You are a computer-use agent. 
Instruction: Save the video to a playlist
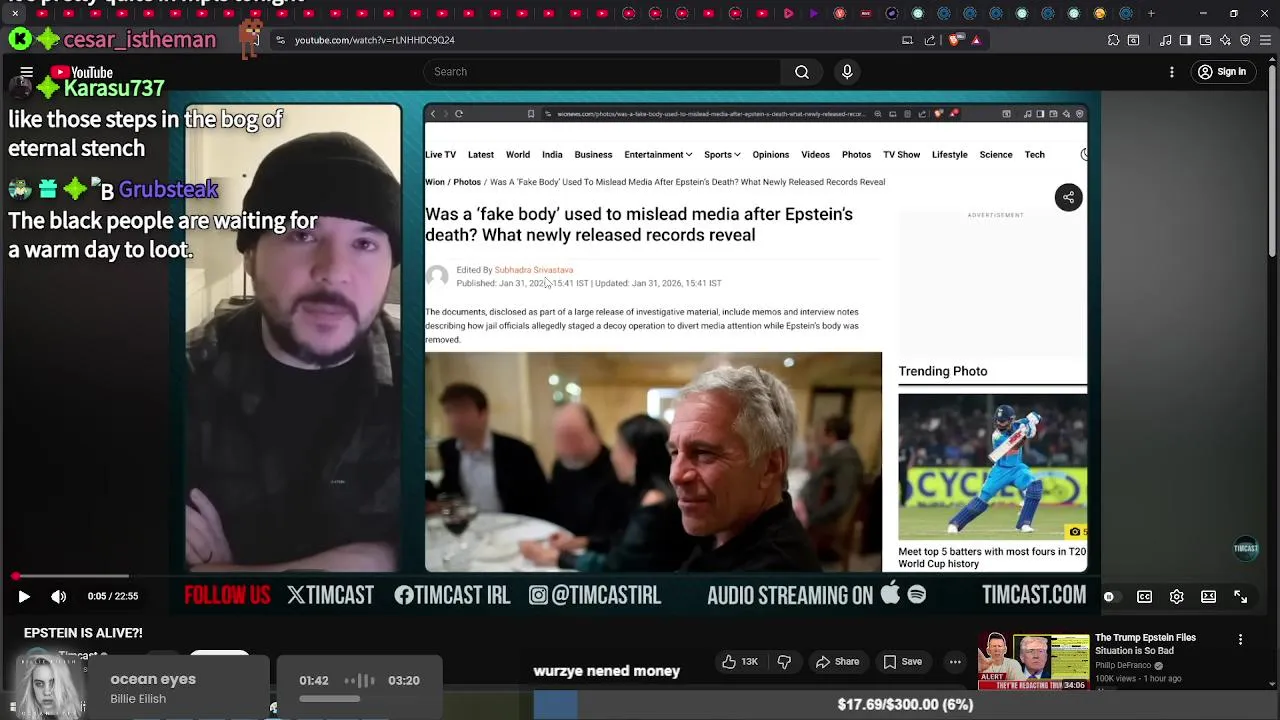coord(902,662)
